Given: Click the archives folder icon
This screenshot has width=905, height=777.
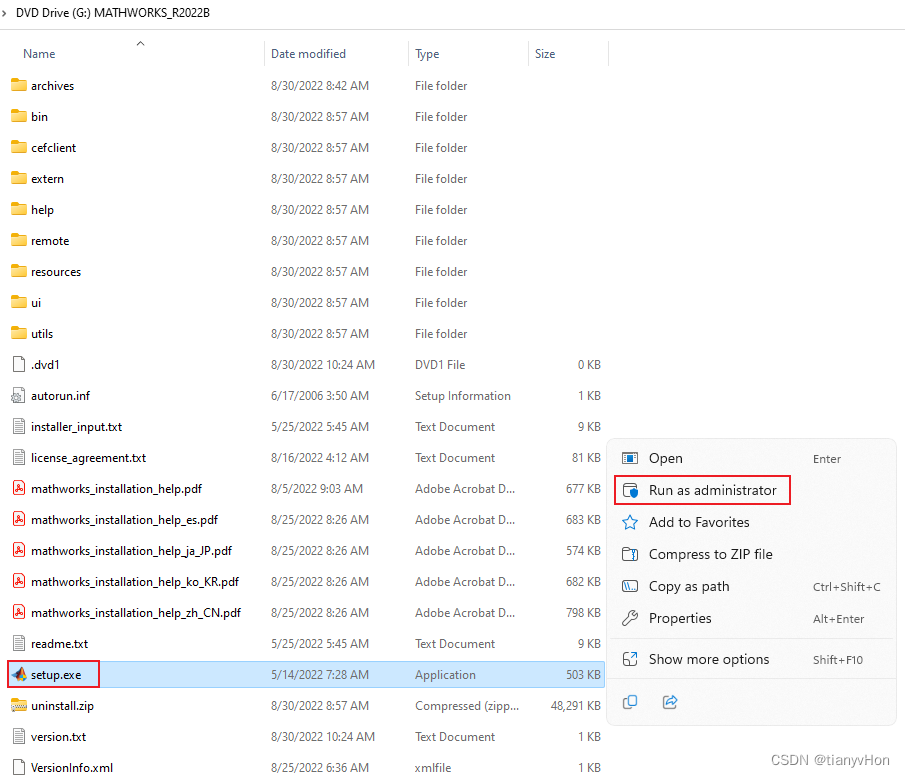Looking at the screenshot, I should pos(19,86).
